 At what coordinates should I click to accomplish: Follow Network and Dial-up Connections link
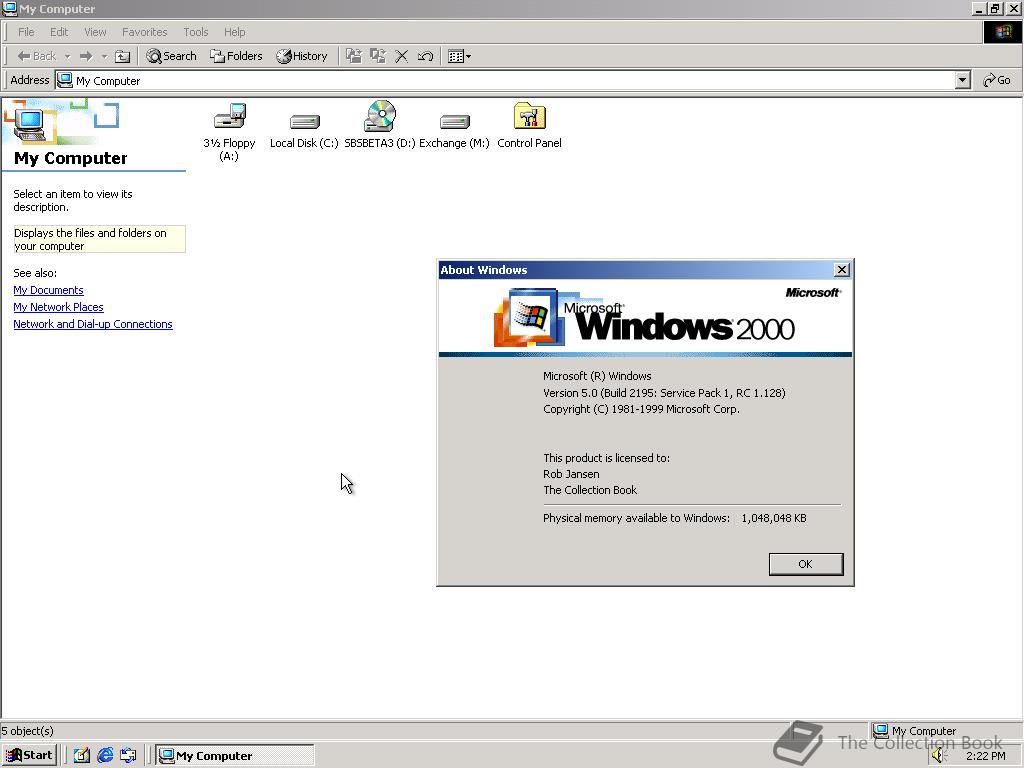click(x=93, y=324)
